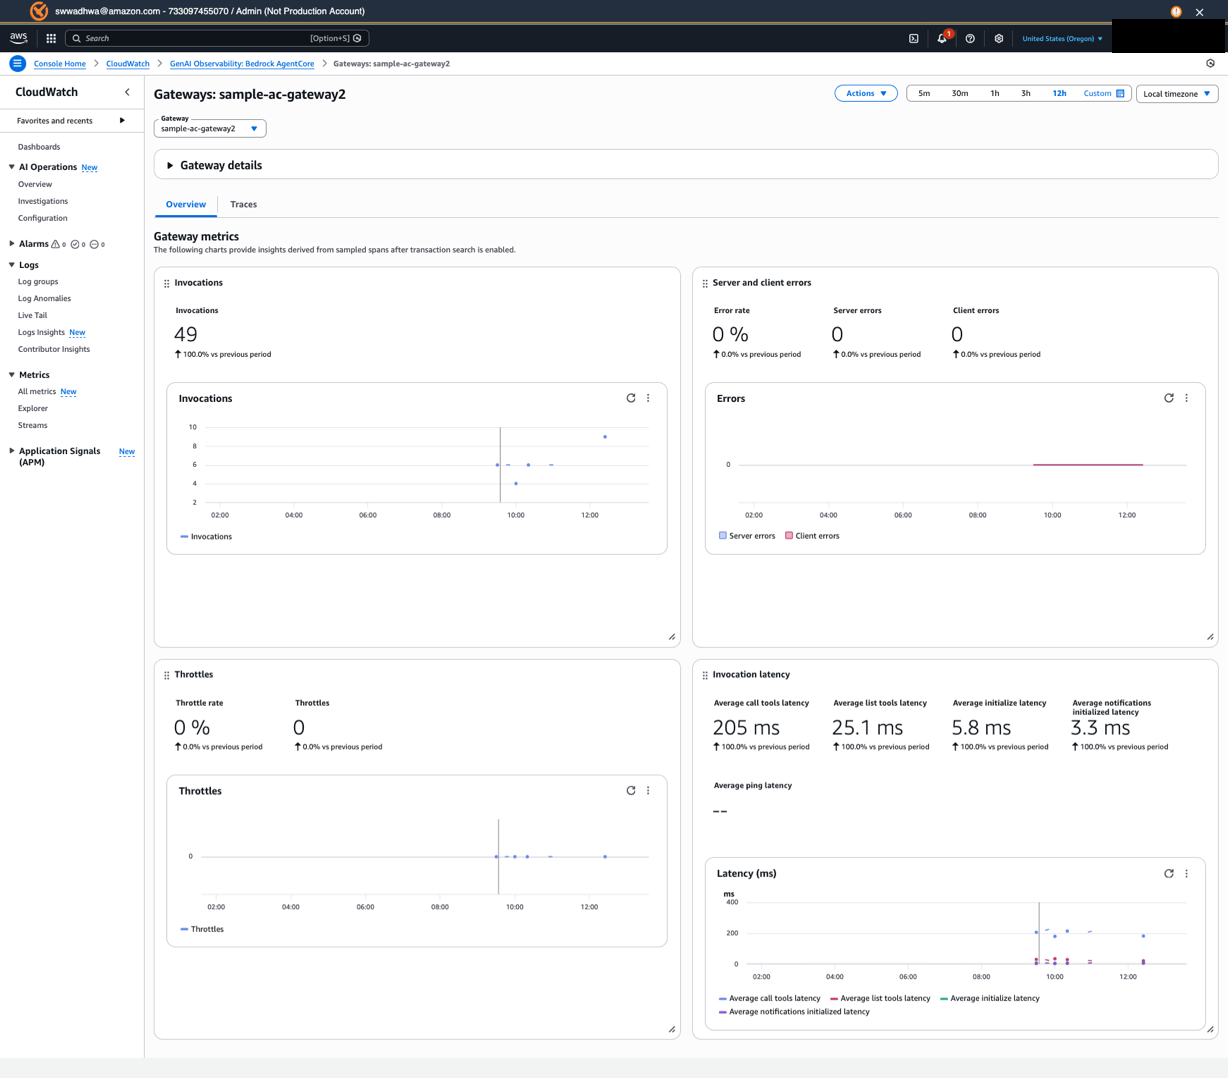Screen dimensions: 1228x1078
Task: Switch to the Traces tab
Action: point(243,204)
